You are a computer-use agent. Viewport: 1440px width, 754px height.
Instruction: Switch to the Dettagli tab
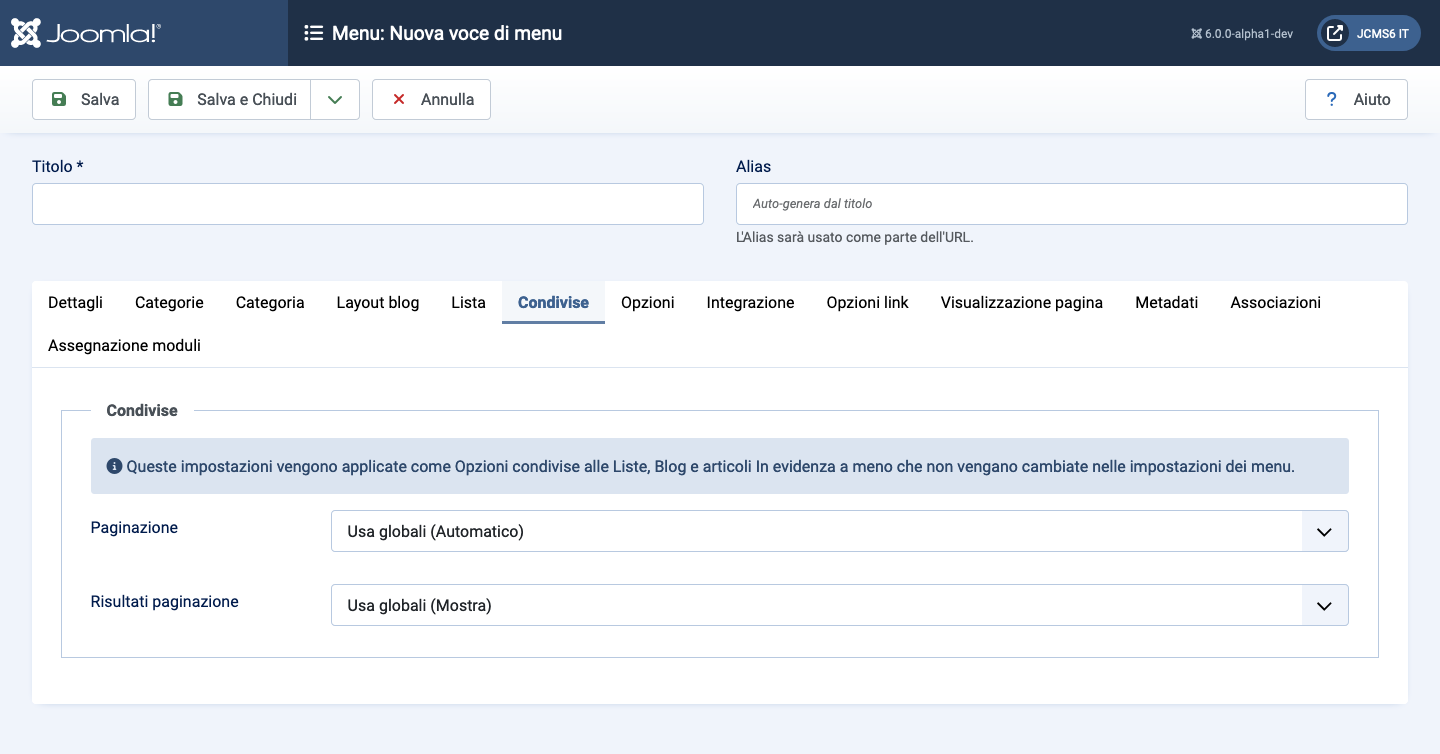pos(75,302)
